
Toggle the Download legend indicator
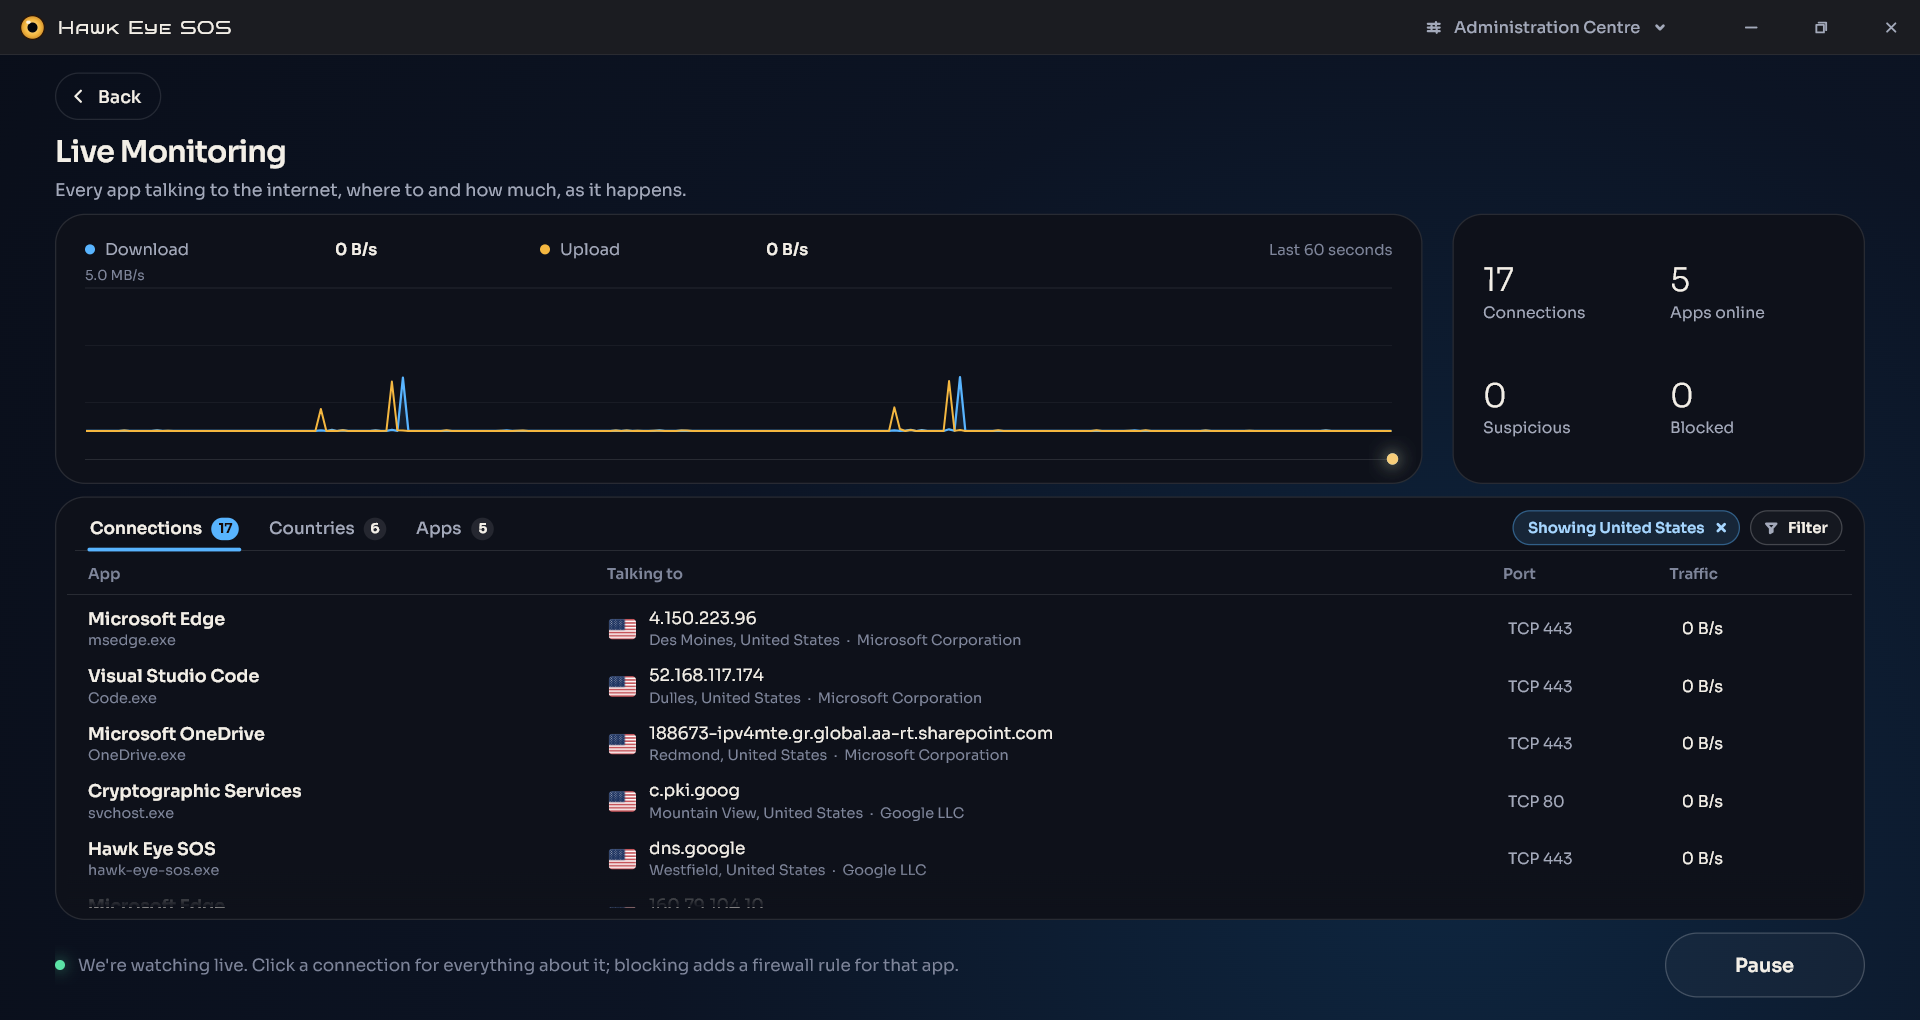[90, 249]
